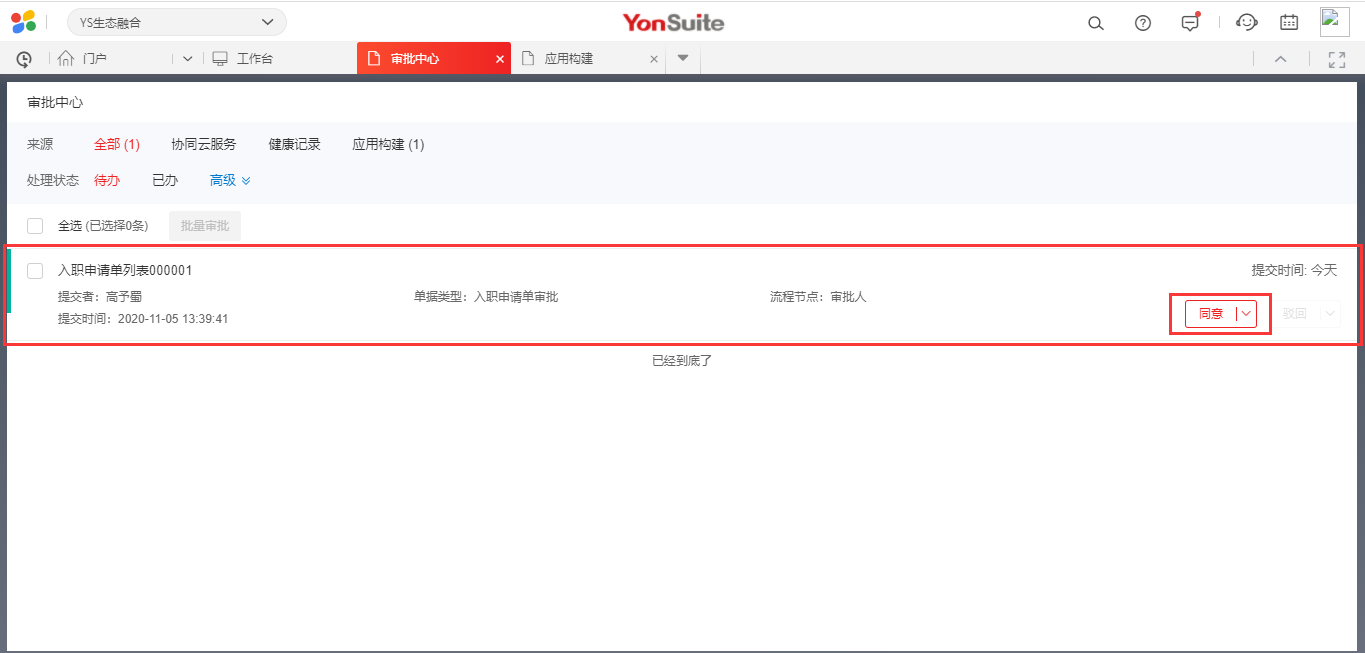
Task: Click the 批量审批 button
Action: pyautogui.click(x=205, y=226)
